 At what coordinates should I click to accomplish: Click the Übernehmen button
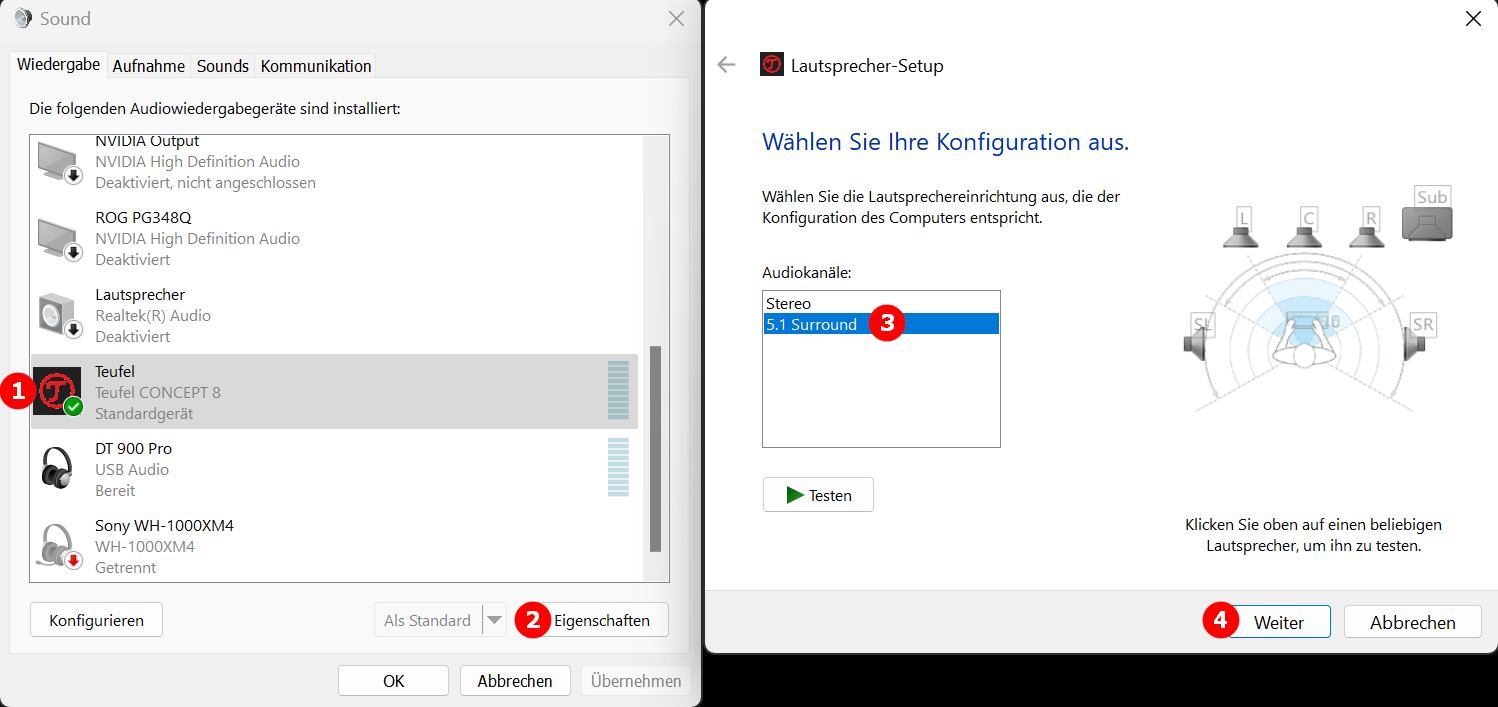636,681
